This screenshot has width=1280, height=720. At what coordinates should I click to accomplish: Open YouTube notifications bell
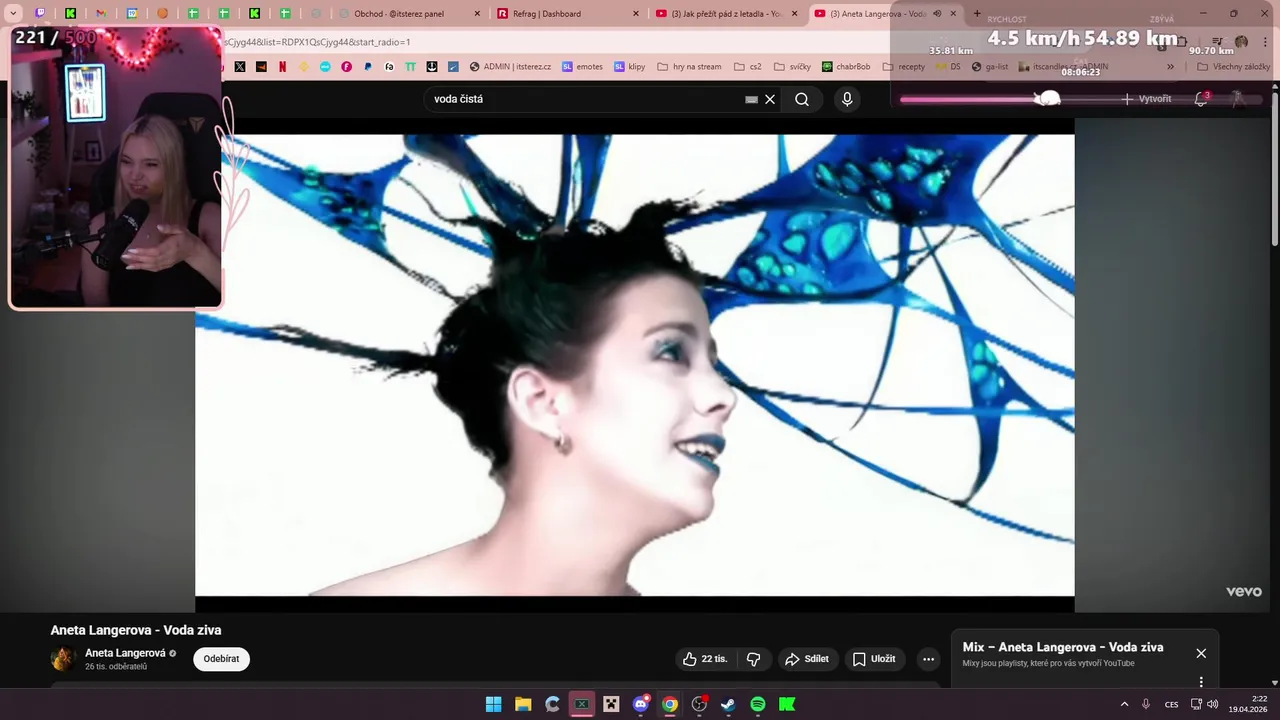click(1201, 99)
